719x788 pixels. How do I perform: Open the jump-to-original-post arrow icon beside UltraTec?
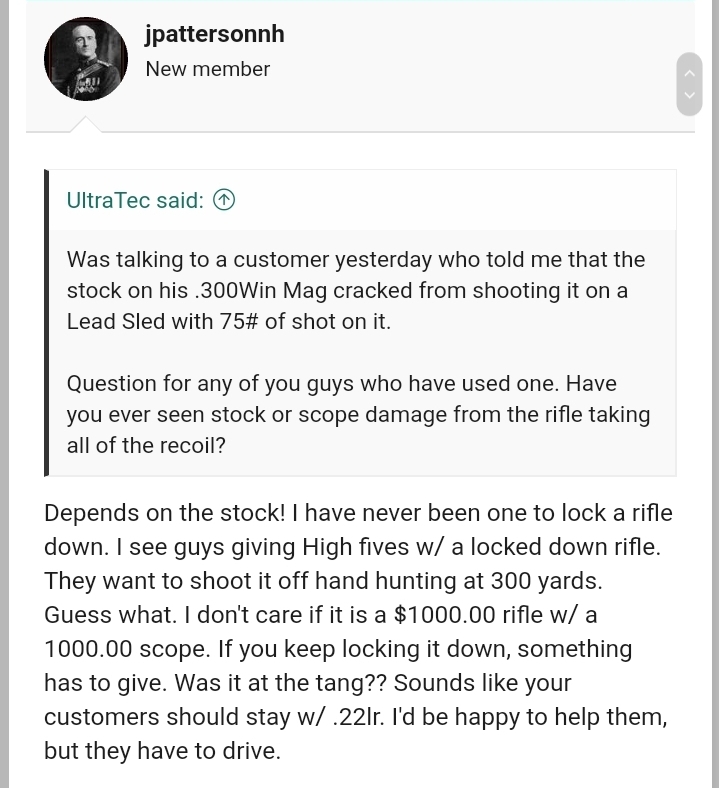pos(224,200)
